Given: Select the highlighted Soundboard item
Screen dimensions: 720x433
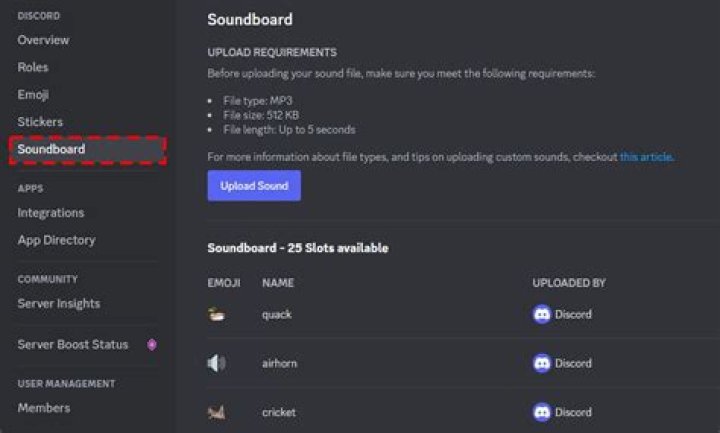Looking at the screenshot, I should click(87, 149).
